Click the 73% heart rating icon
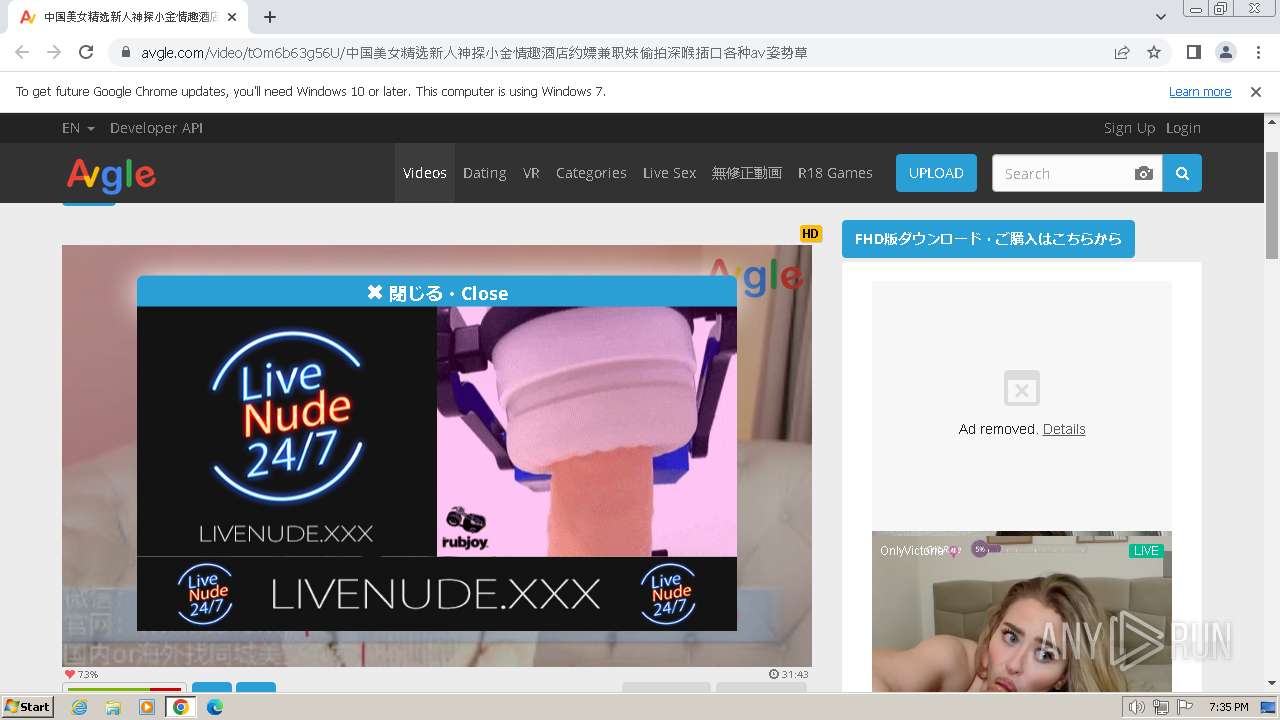 click(x=70, y=674)
